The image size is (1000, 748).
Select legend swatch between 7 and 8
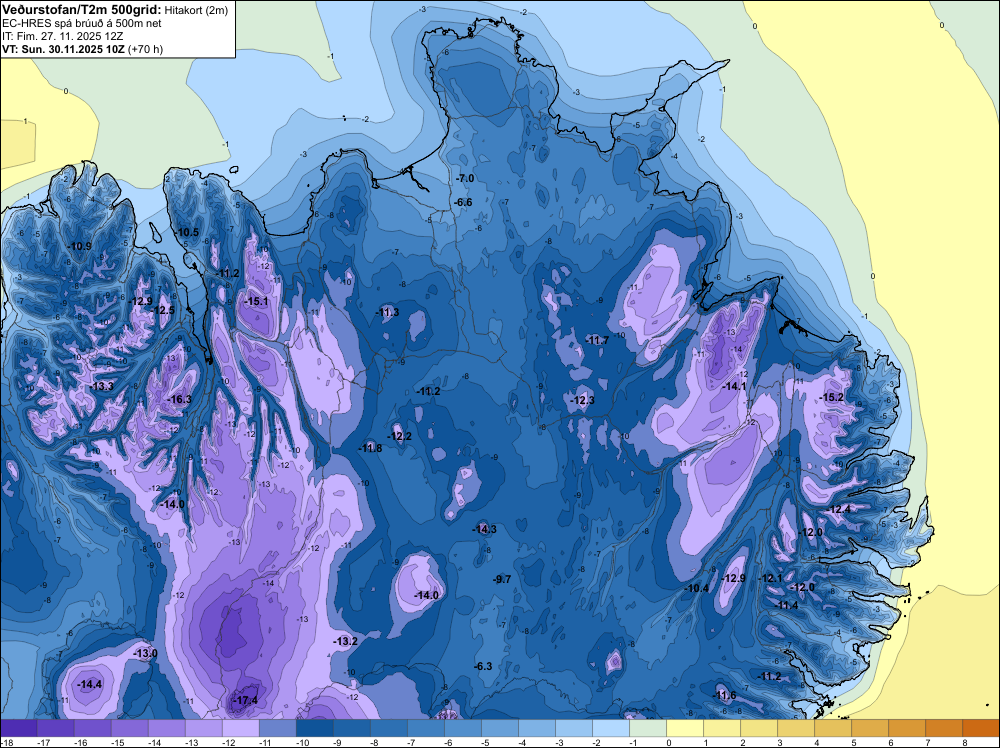coord(943,728)
